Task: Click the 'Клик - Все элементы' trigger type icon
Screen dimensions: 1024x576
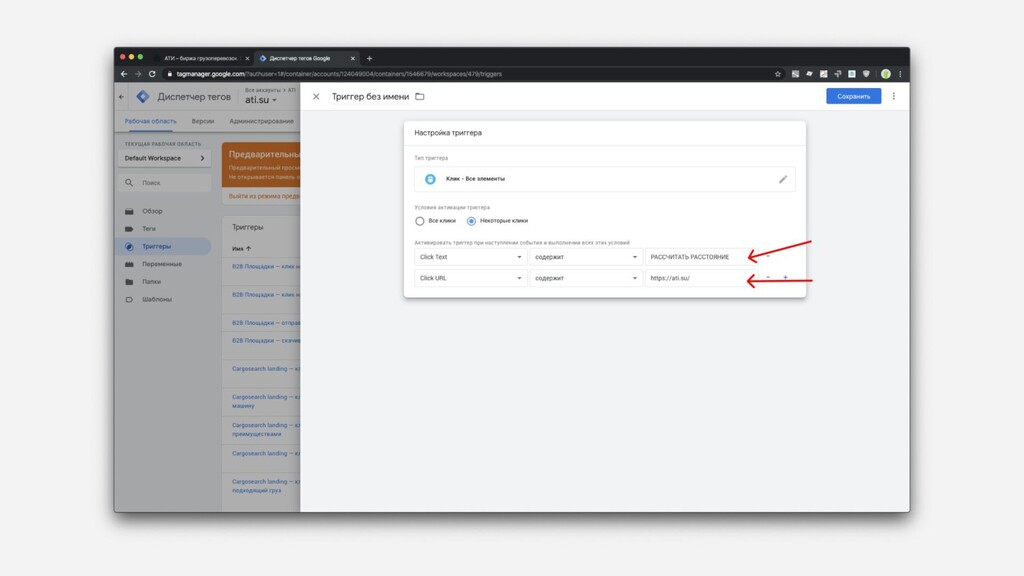Action: [430, 179]
